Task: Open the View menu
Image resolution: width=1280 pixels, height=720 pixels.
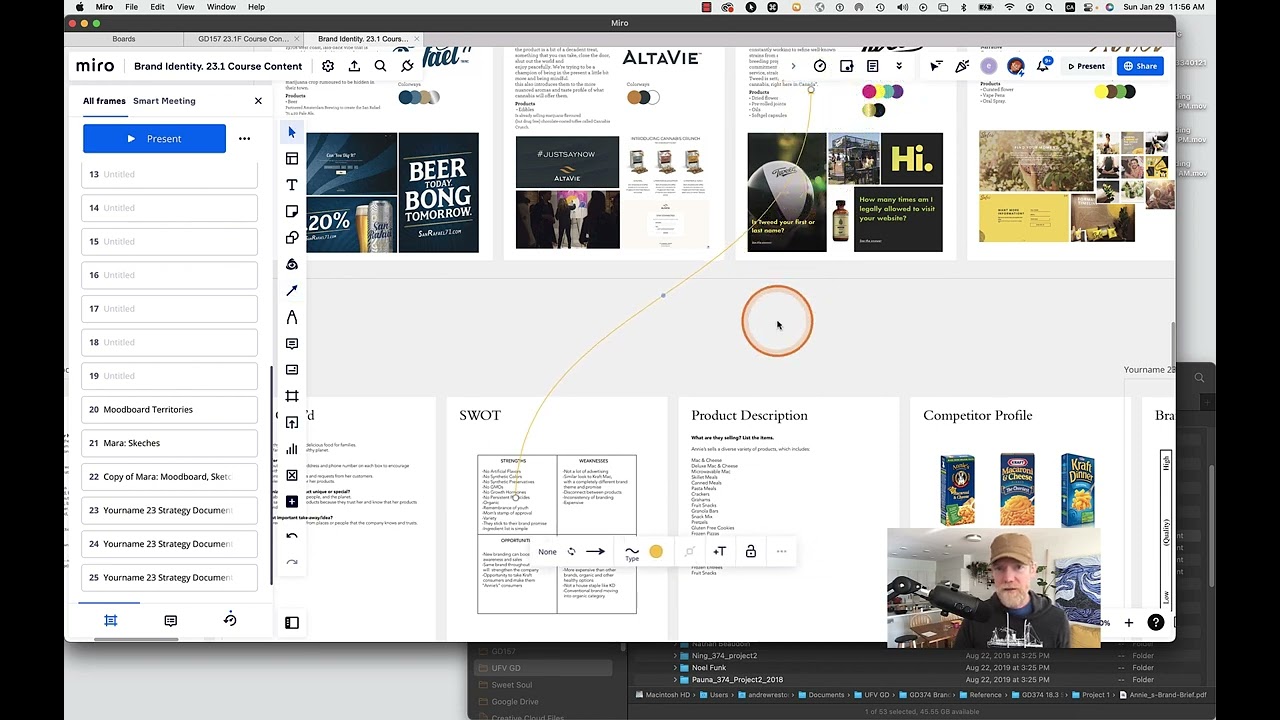Action: click(x=186, y=7)
